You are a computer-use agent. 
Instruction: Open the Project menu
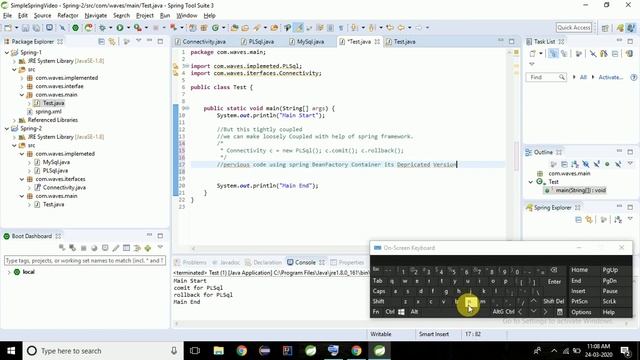(144, 16)
